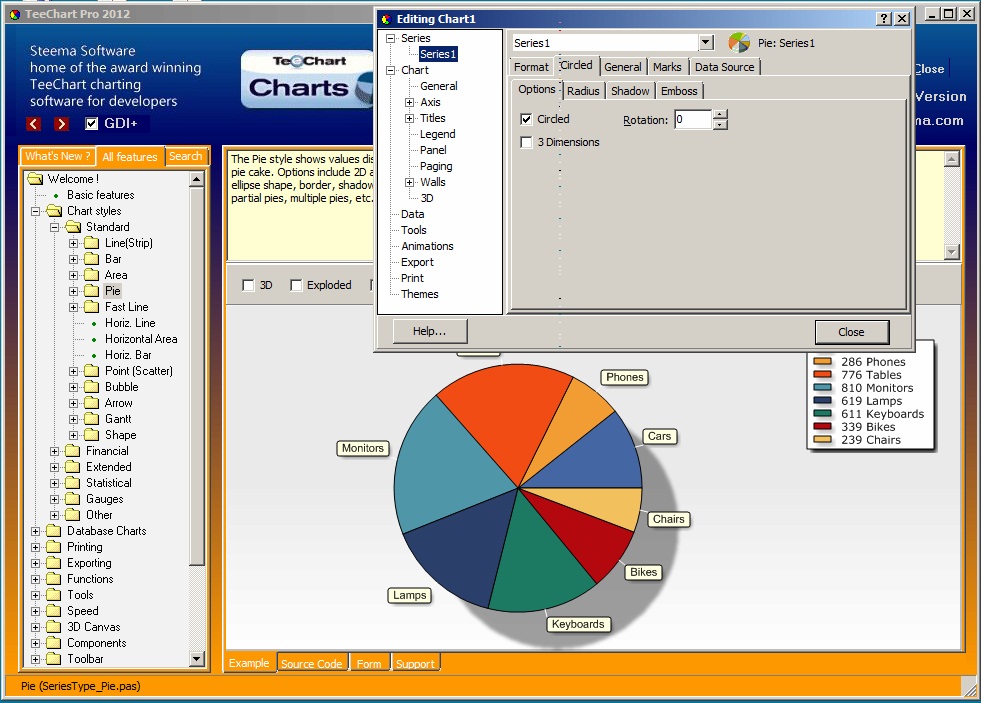This screenshot has height=703, width=981.
Task: Click the Speed folder icon
Action: 54,611
